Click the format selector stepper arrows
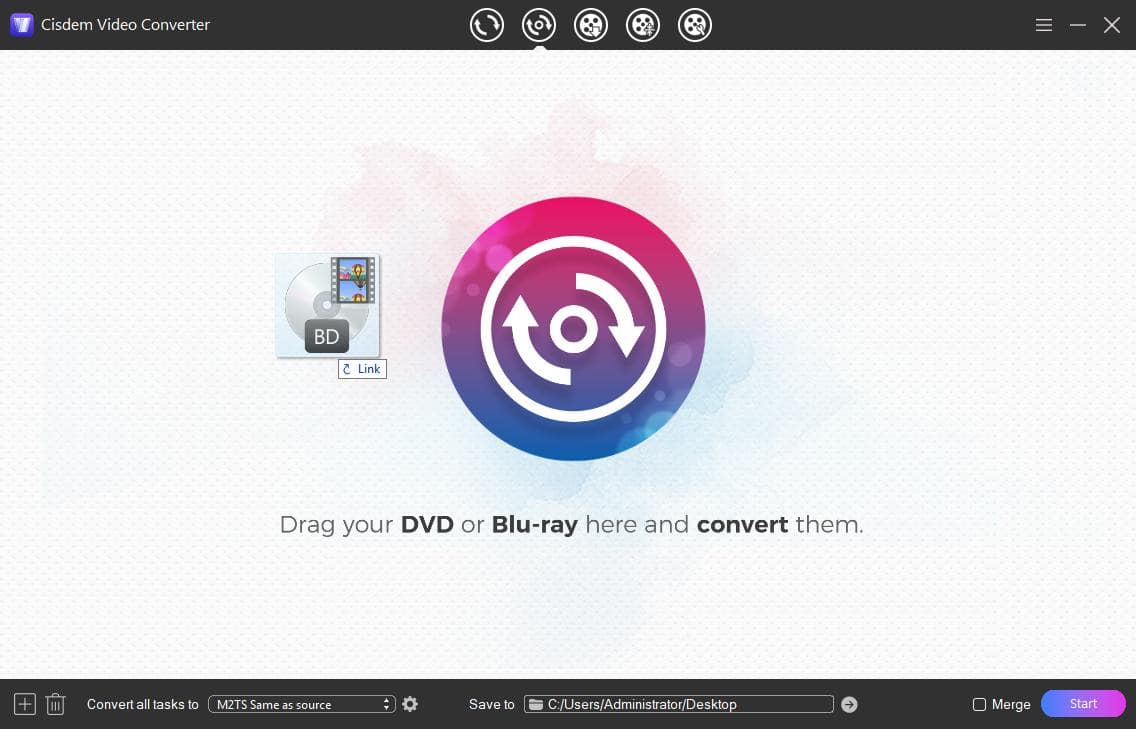 [386, 704]
